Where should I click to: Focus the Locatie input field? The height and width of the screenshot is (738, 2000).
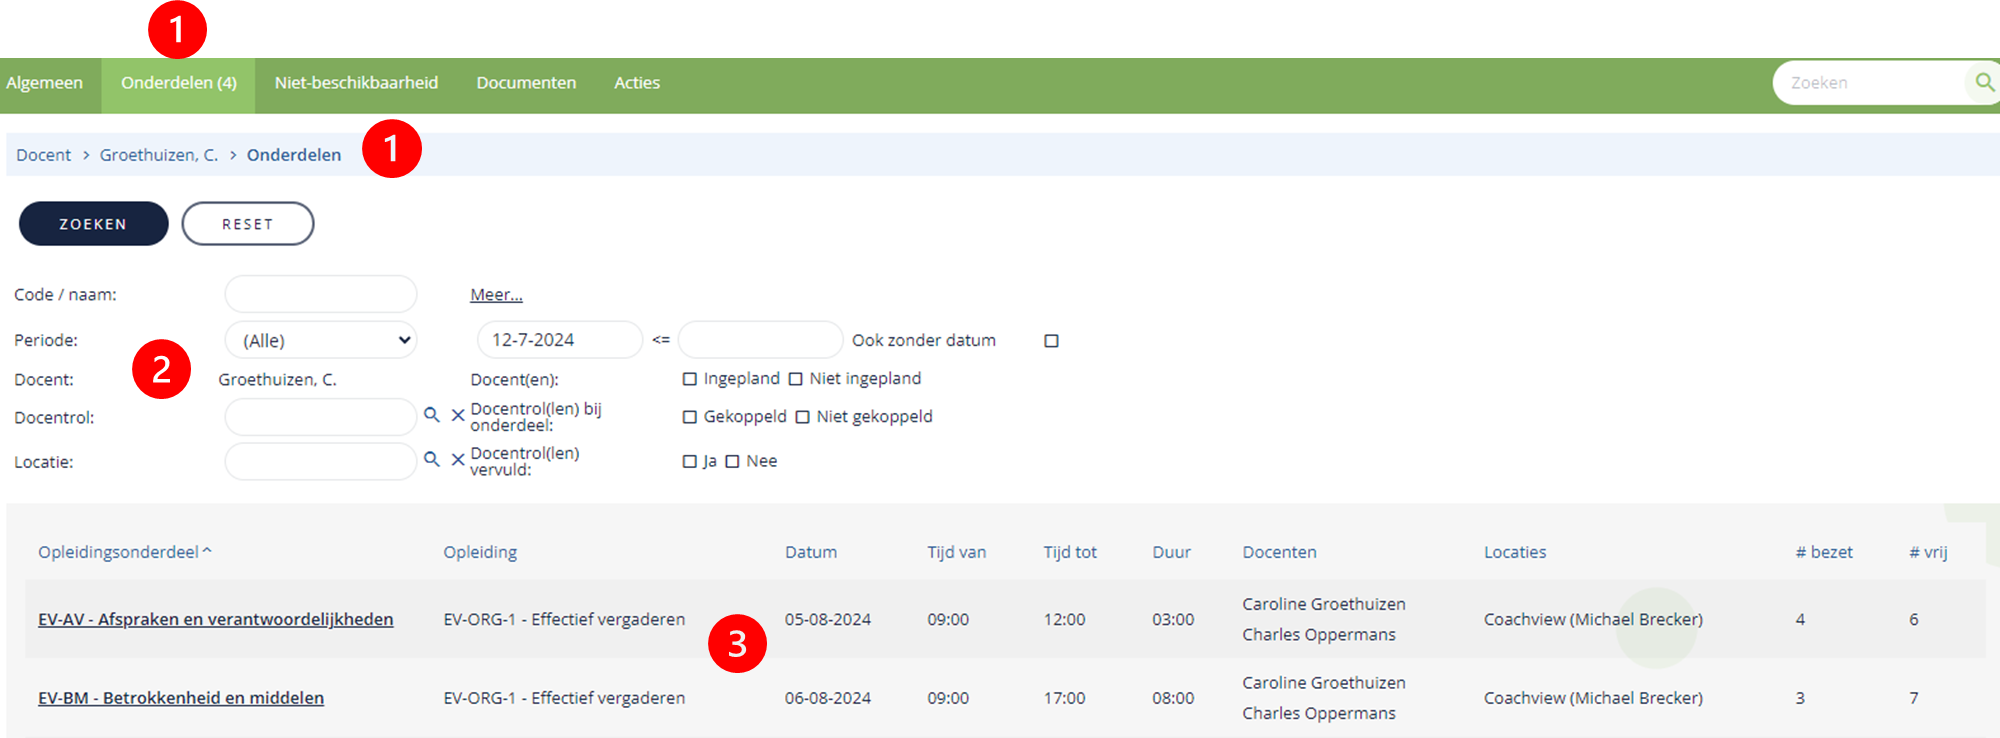point(320,461)
